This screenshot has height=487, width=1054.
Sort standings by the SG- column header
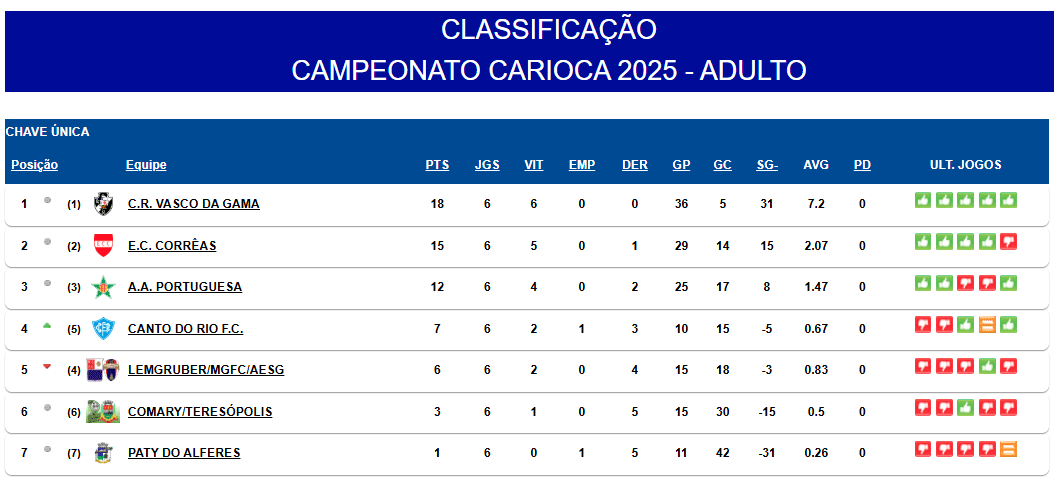[x=767, y=165]
